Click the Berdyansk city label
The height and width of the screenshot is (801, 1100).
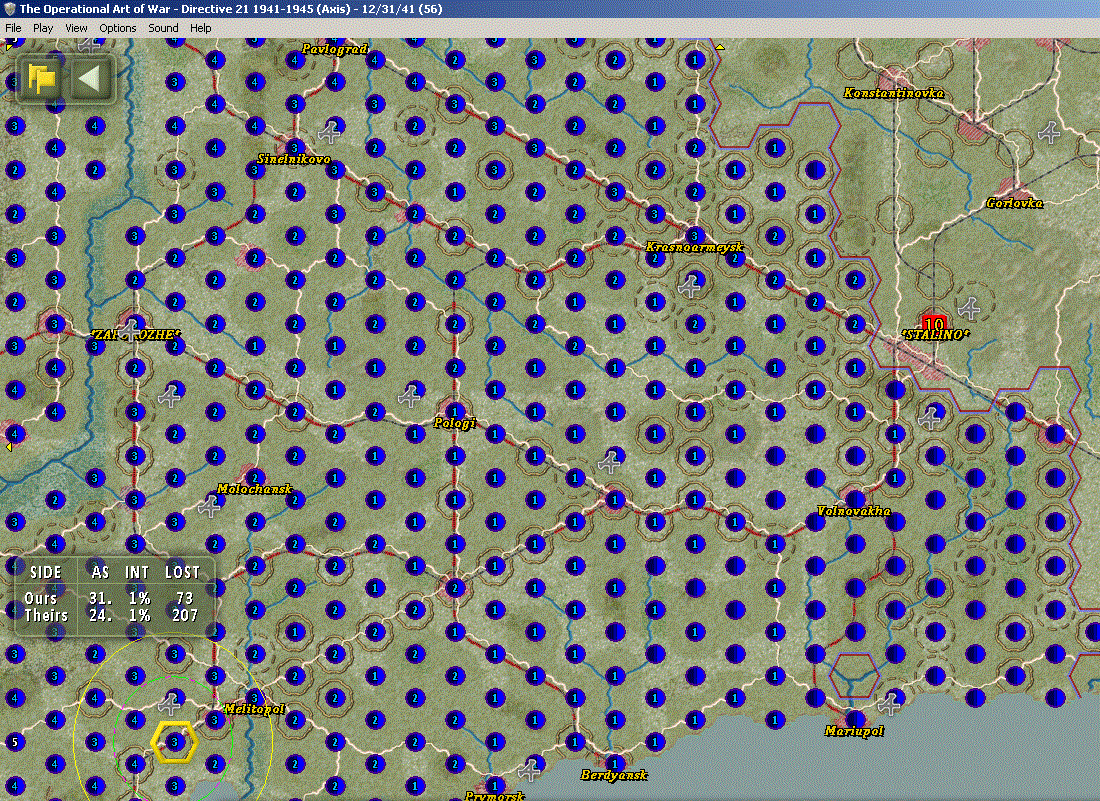(614, 775)
